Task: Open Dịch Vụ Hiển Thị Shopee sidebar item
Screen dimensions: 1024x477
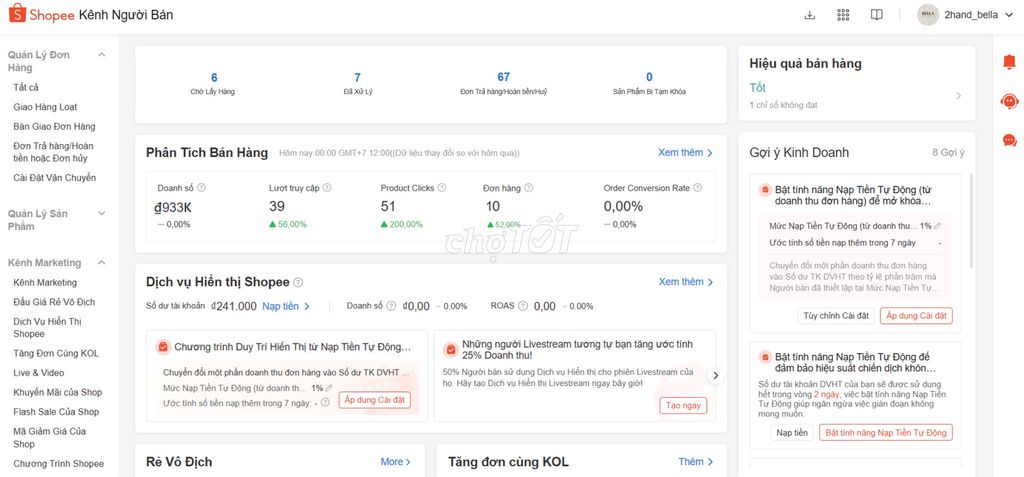Action: click(x=48, y=328)
